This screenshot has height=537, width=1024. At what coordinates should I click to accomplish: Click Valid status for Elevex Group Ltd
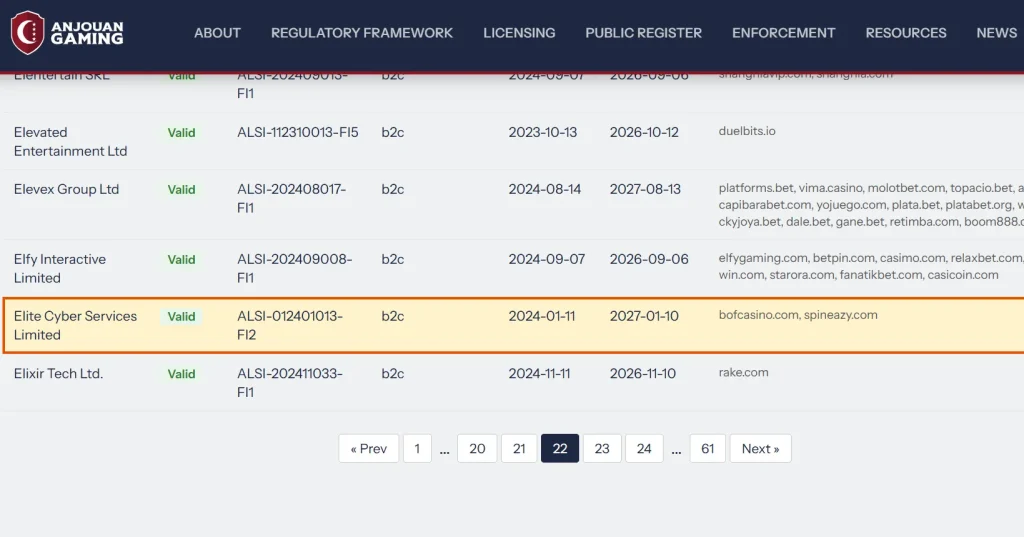(x=182, y=189)
